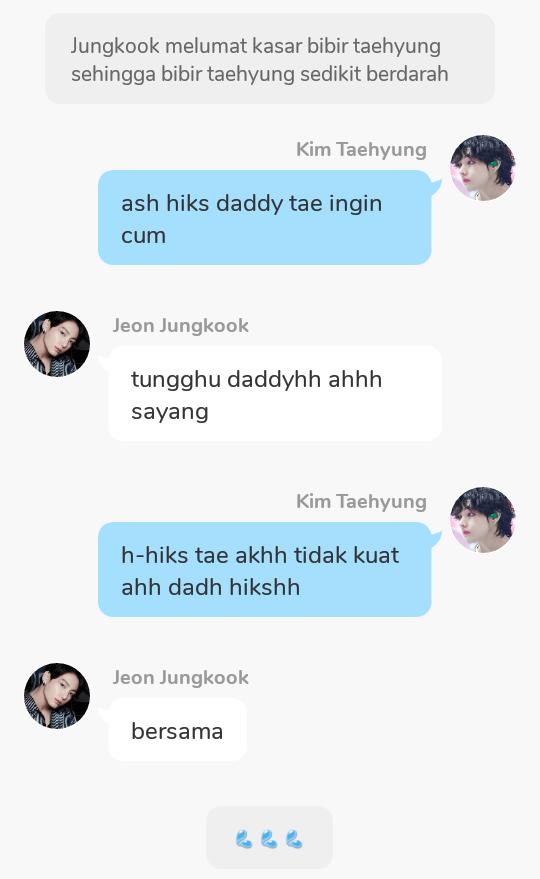Tap the upper Jeon Jungkook profile avatar
This screenshot has width=540, height=879.
pos(57,344)
